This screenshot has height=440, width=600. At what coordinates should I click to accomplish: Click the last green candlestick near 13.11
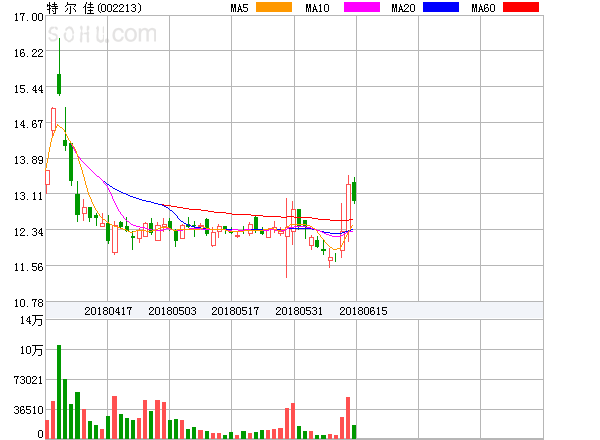click(x=354, y=191)
